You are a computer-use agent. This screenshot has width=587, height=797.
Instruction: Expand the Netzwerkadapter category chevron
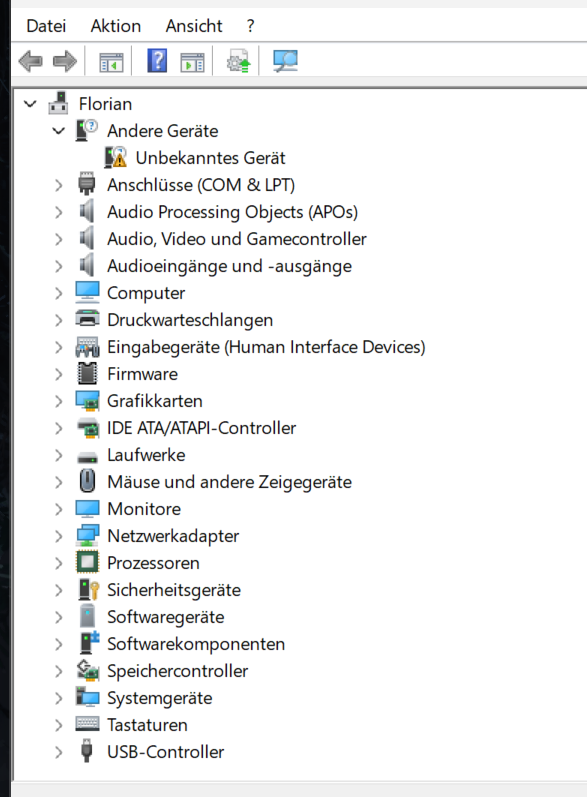tap(59, 535)
